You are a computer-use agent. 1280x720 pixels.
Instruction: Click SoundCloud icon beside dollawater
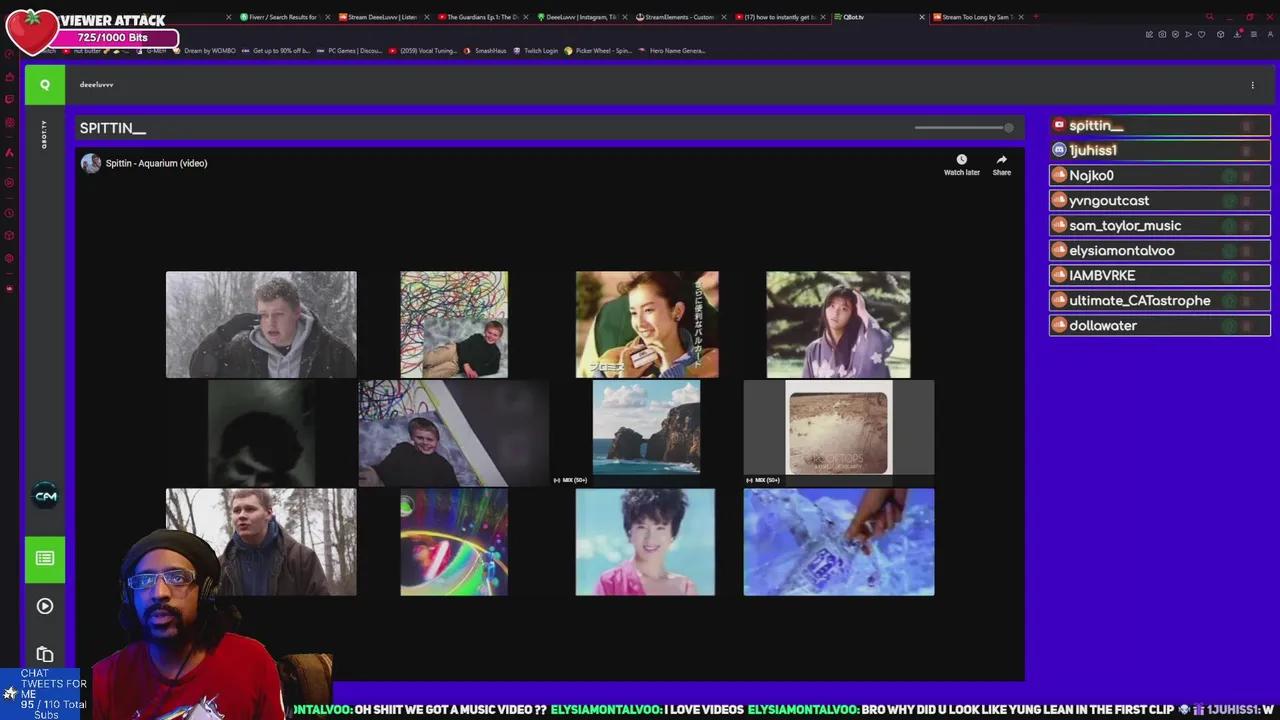(1059, 325)
